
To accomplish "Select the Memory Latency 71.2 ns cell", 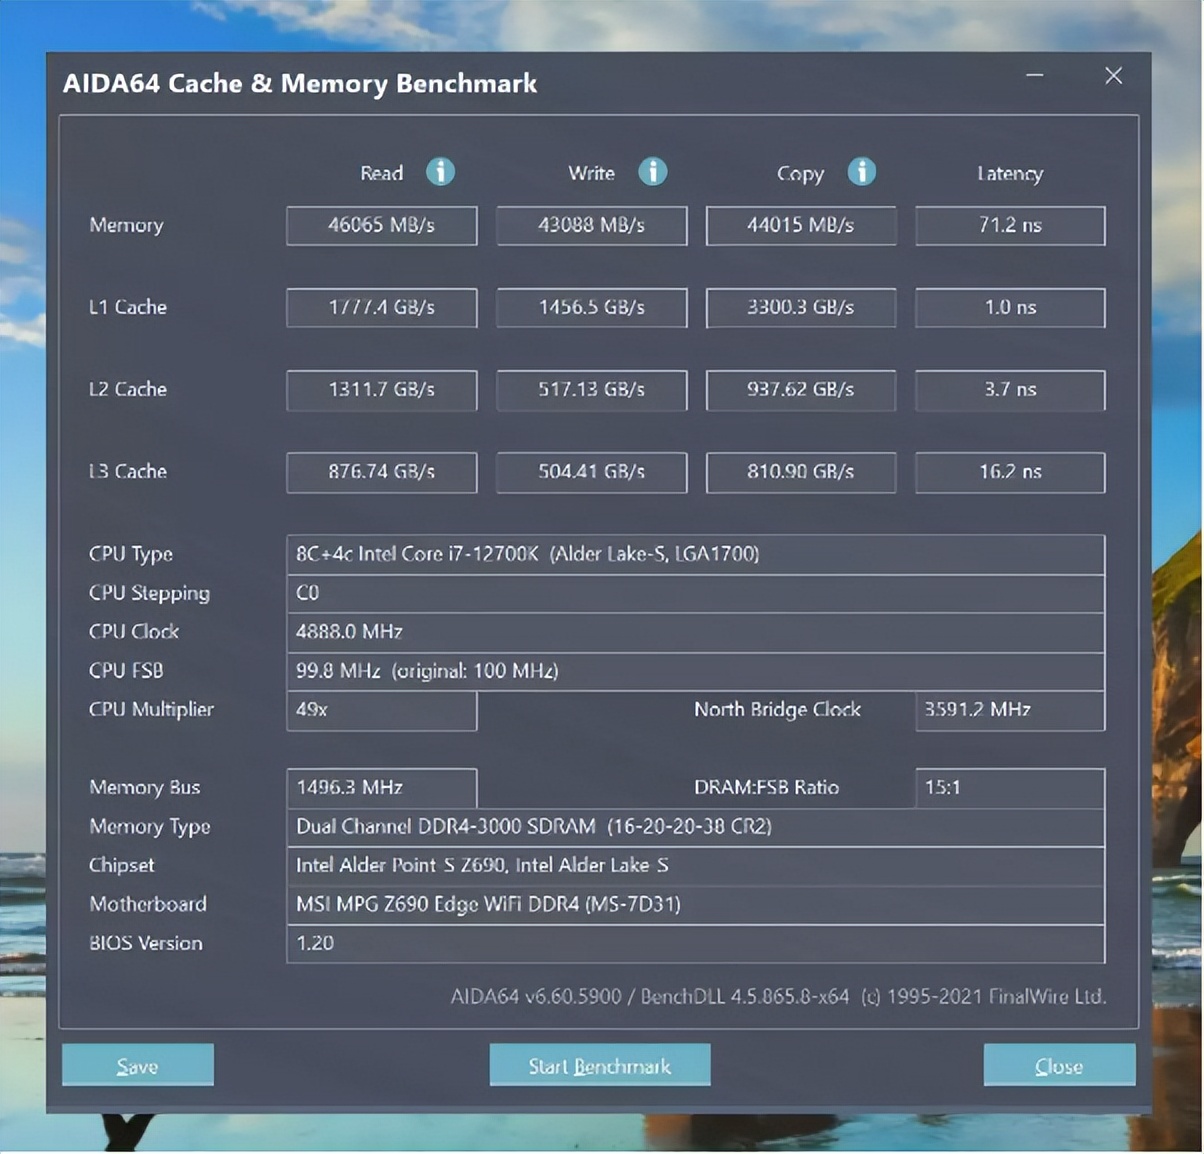I will [1010, 225].
